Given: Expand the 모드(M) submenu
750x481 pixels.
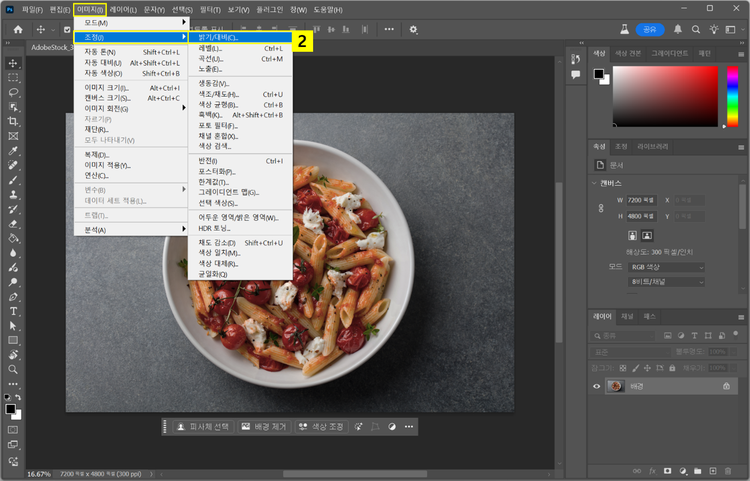Looking at the screenshot, I should [x=132, y=22].
